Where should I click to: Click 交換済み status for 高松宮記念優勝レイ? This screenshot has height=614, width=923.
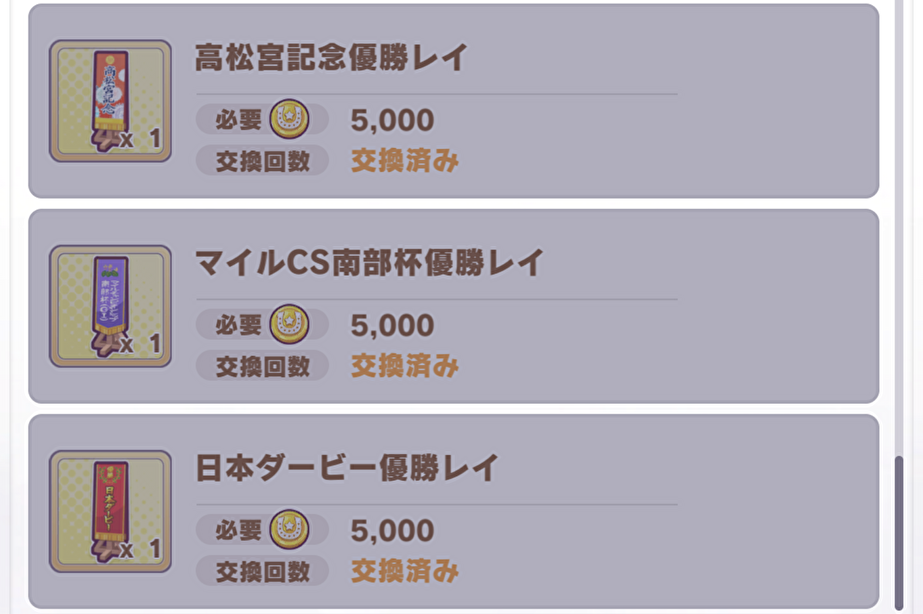(x=404, y=160)
